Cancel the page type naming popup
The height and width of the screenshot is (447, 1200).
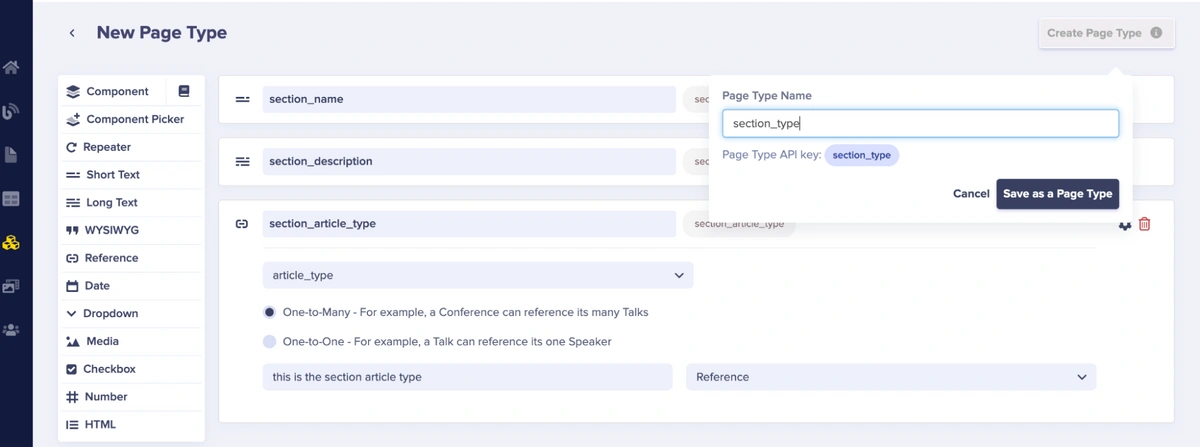tap(970, 194)
